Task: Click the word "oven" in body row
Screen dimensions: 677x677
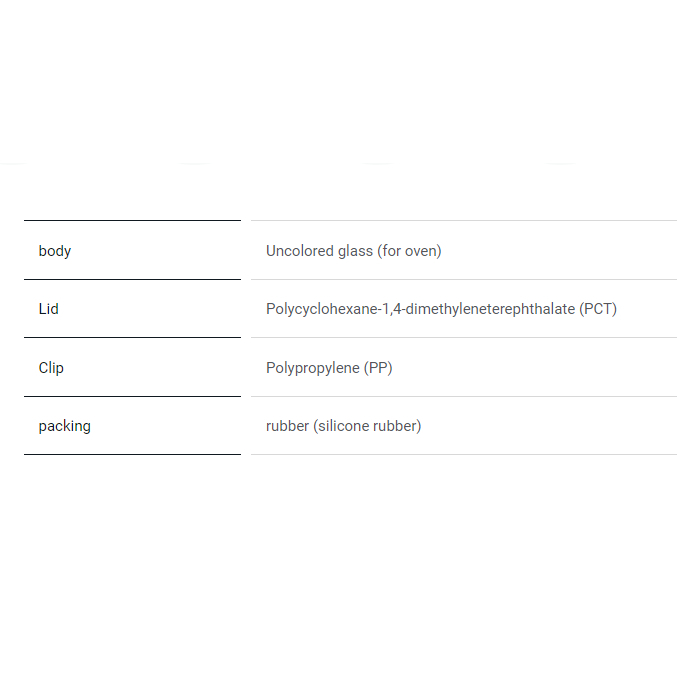Action: (419, 251)
